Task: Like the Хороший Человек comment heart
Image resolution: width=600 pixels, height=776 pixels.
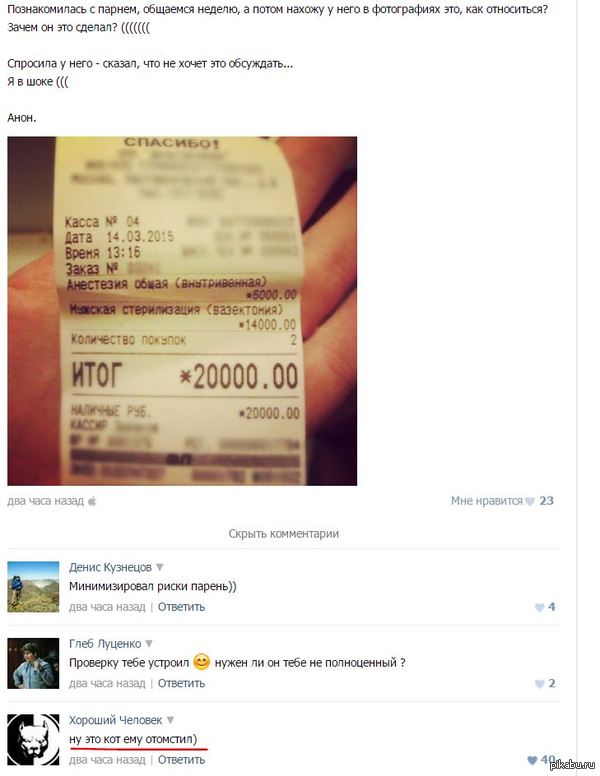Action: click(x=533, y=760)
